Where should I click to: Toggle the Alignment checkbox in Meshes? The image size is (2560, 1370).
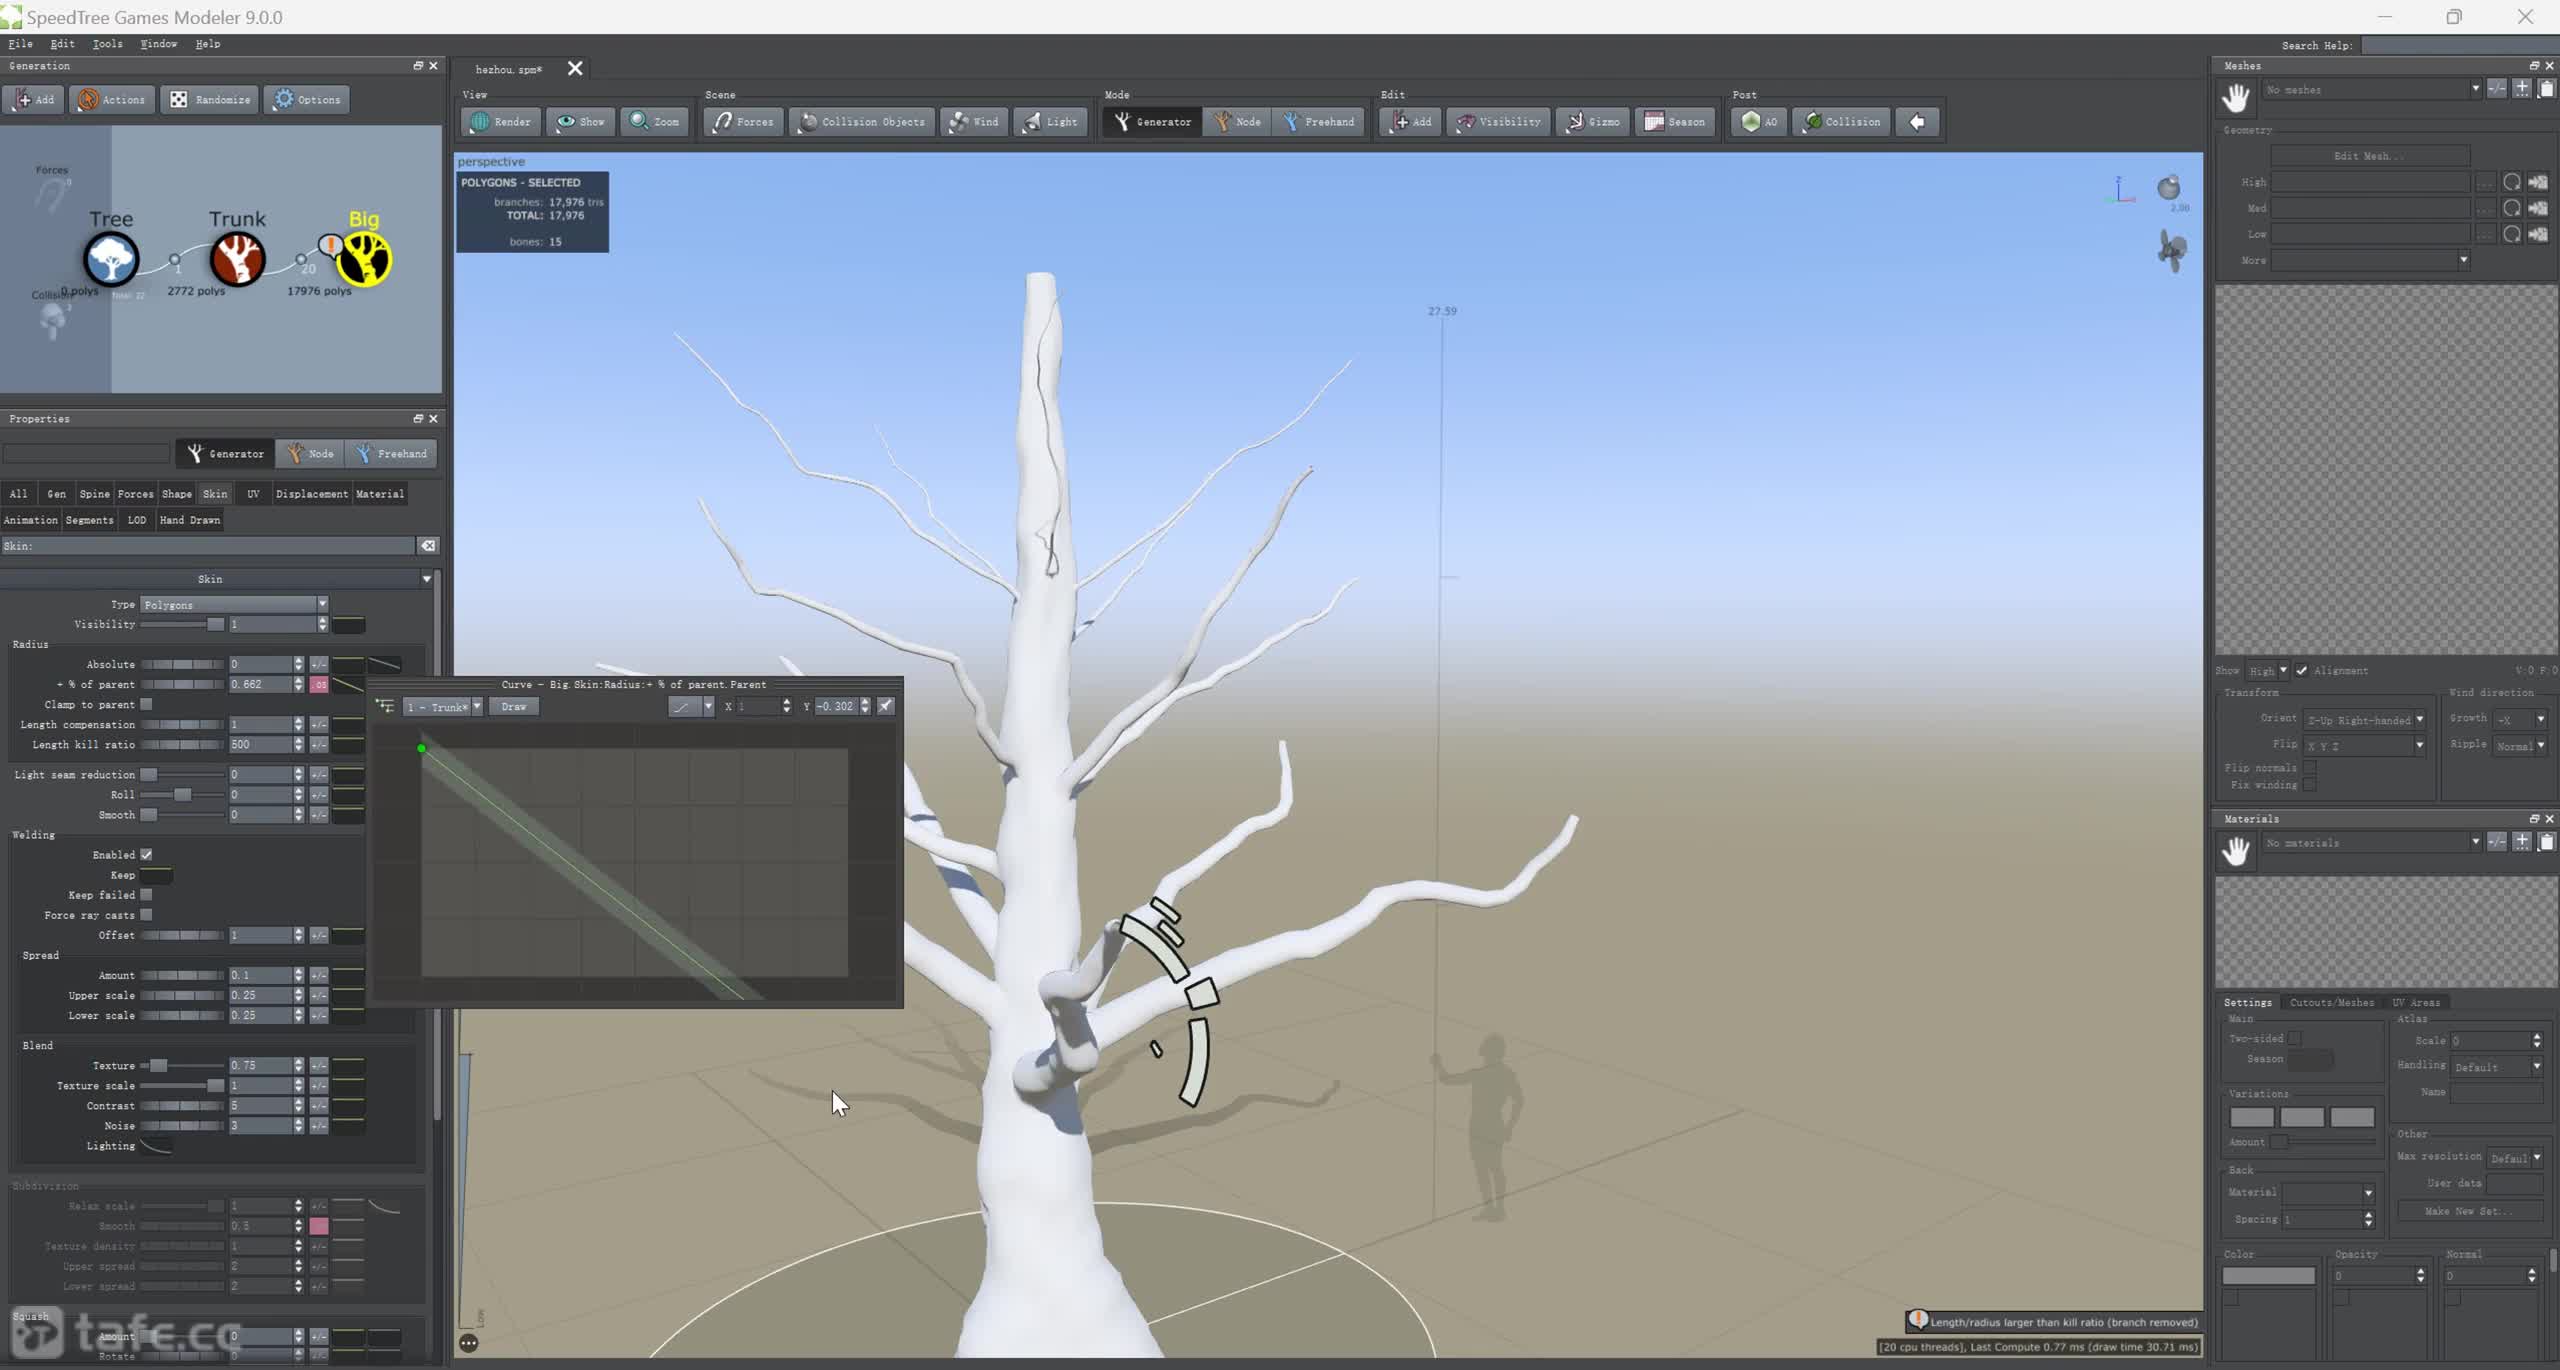[2302, 671]
